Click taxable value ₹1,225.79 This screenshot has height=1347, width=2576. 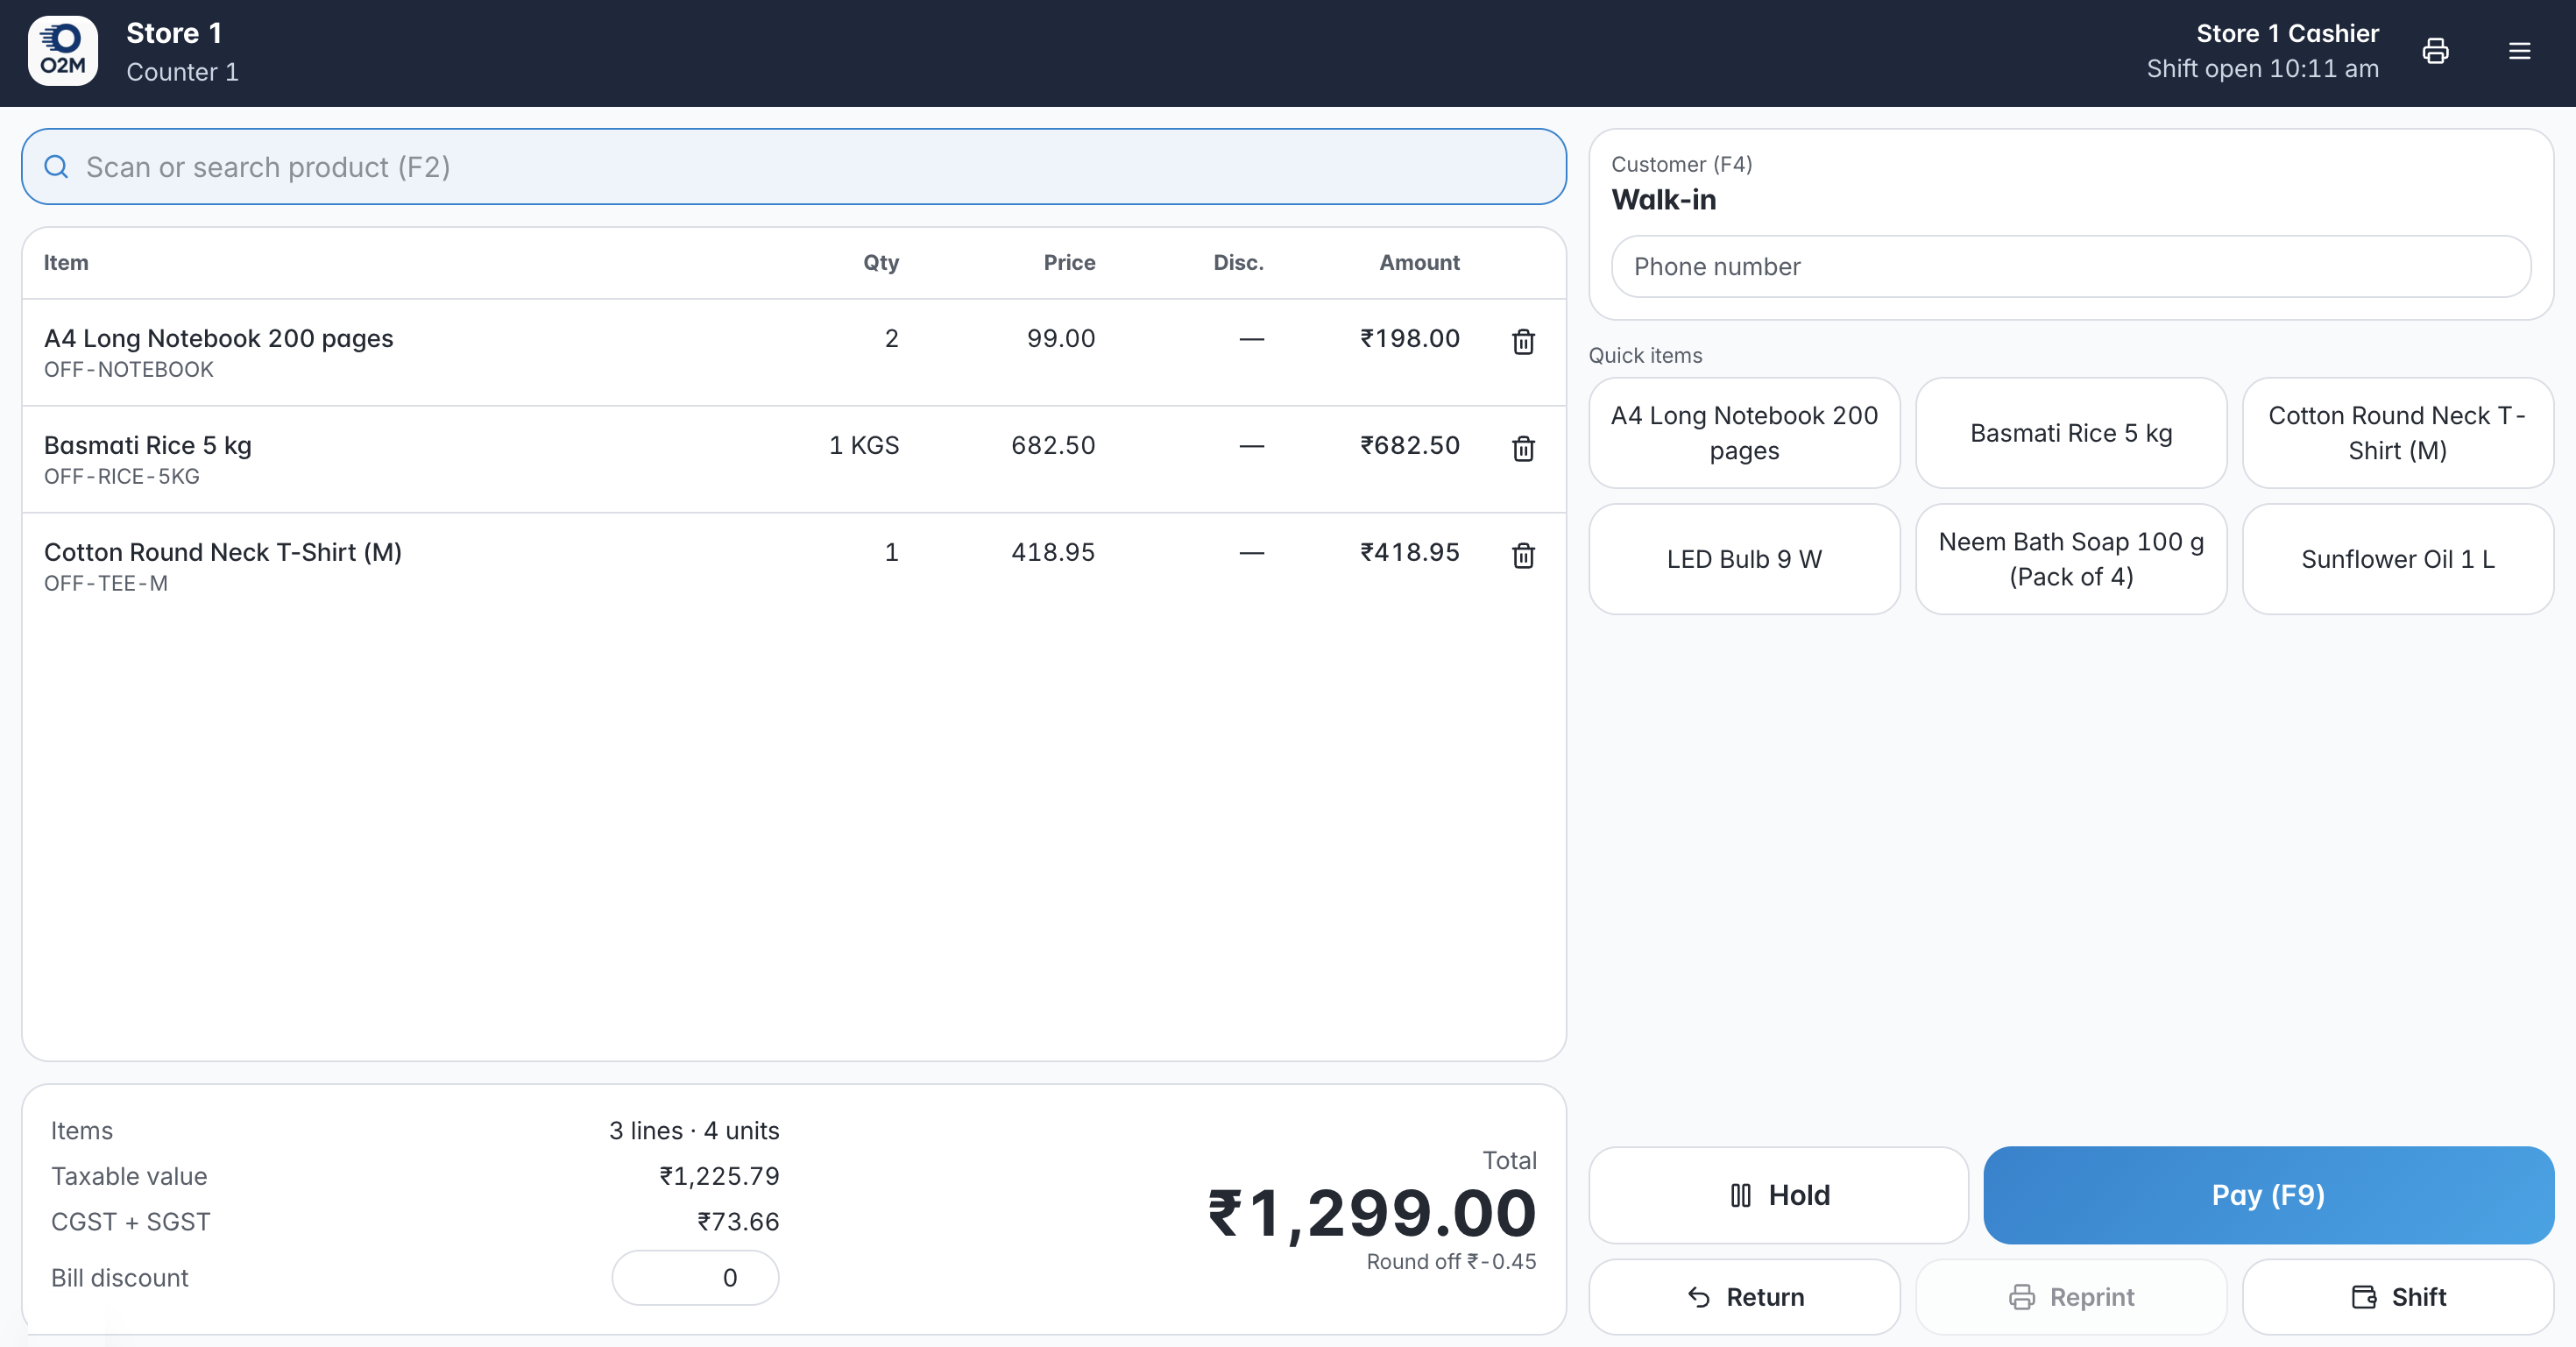pos(719,1176)
